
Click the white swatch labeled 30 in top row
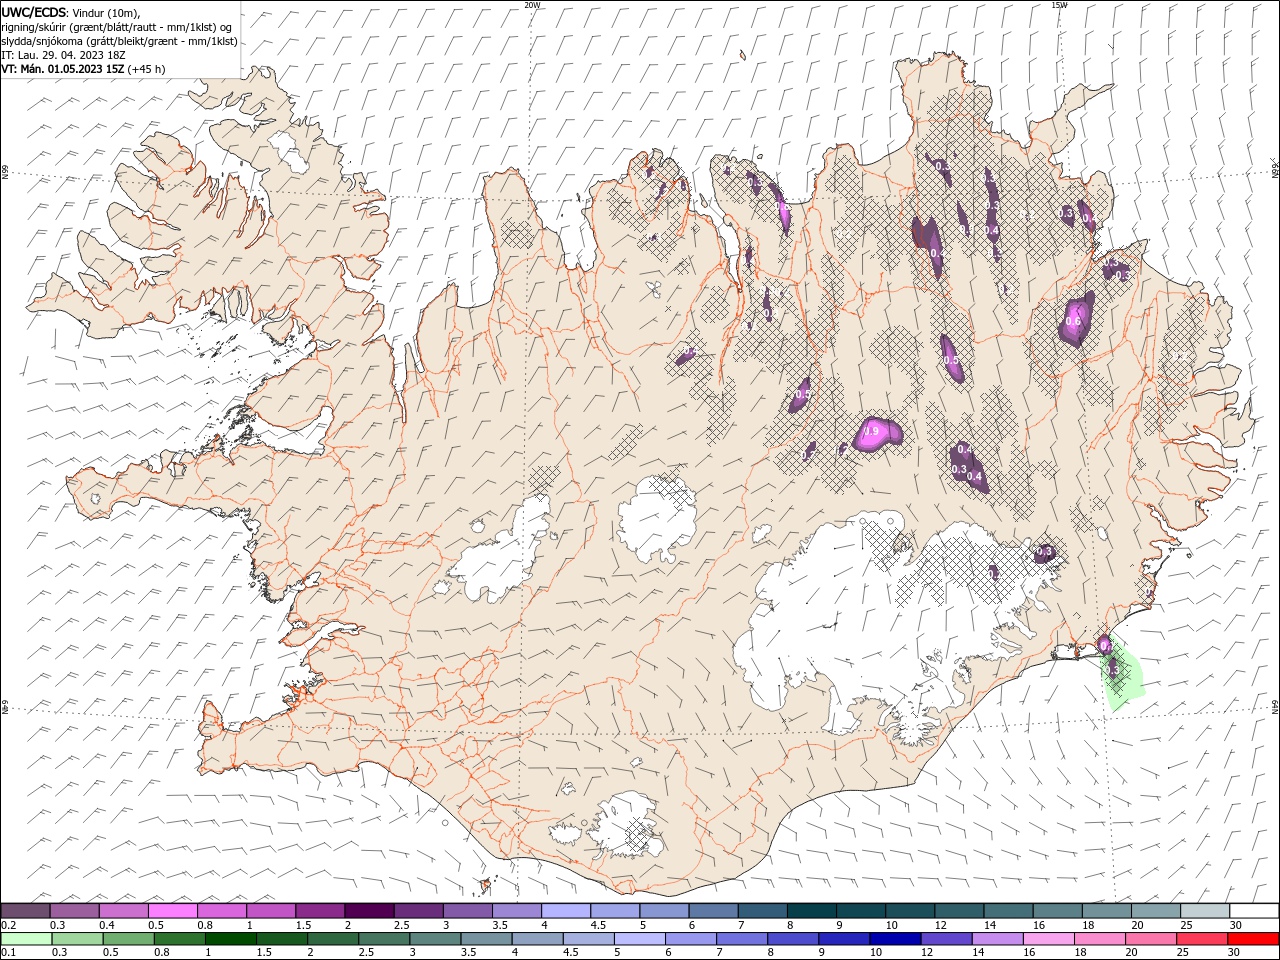(x=1253, y=910)
